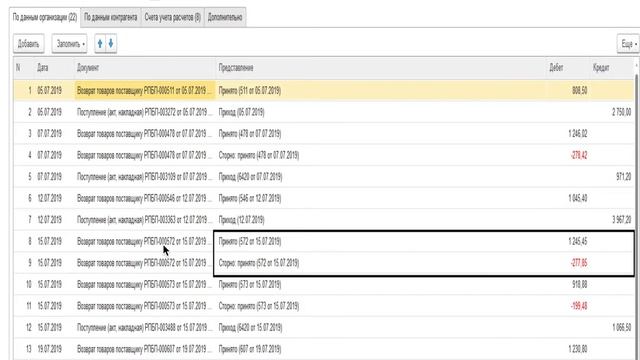Select row number 12 cell
Image resolution: width=640 pixels, height=360 pixels.
click(29, 327)
